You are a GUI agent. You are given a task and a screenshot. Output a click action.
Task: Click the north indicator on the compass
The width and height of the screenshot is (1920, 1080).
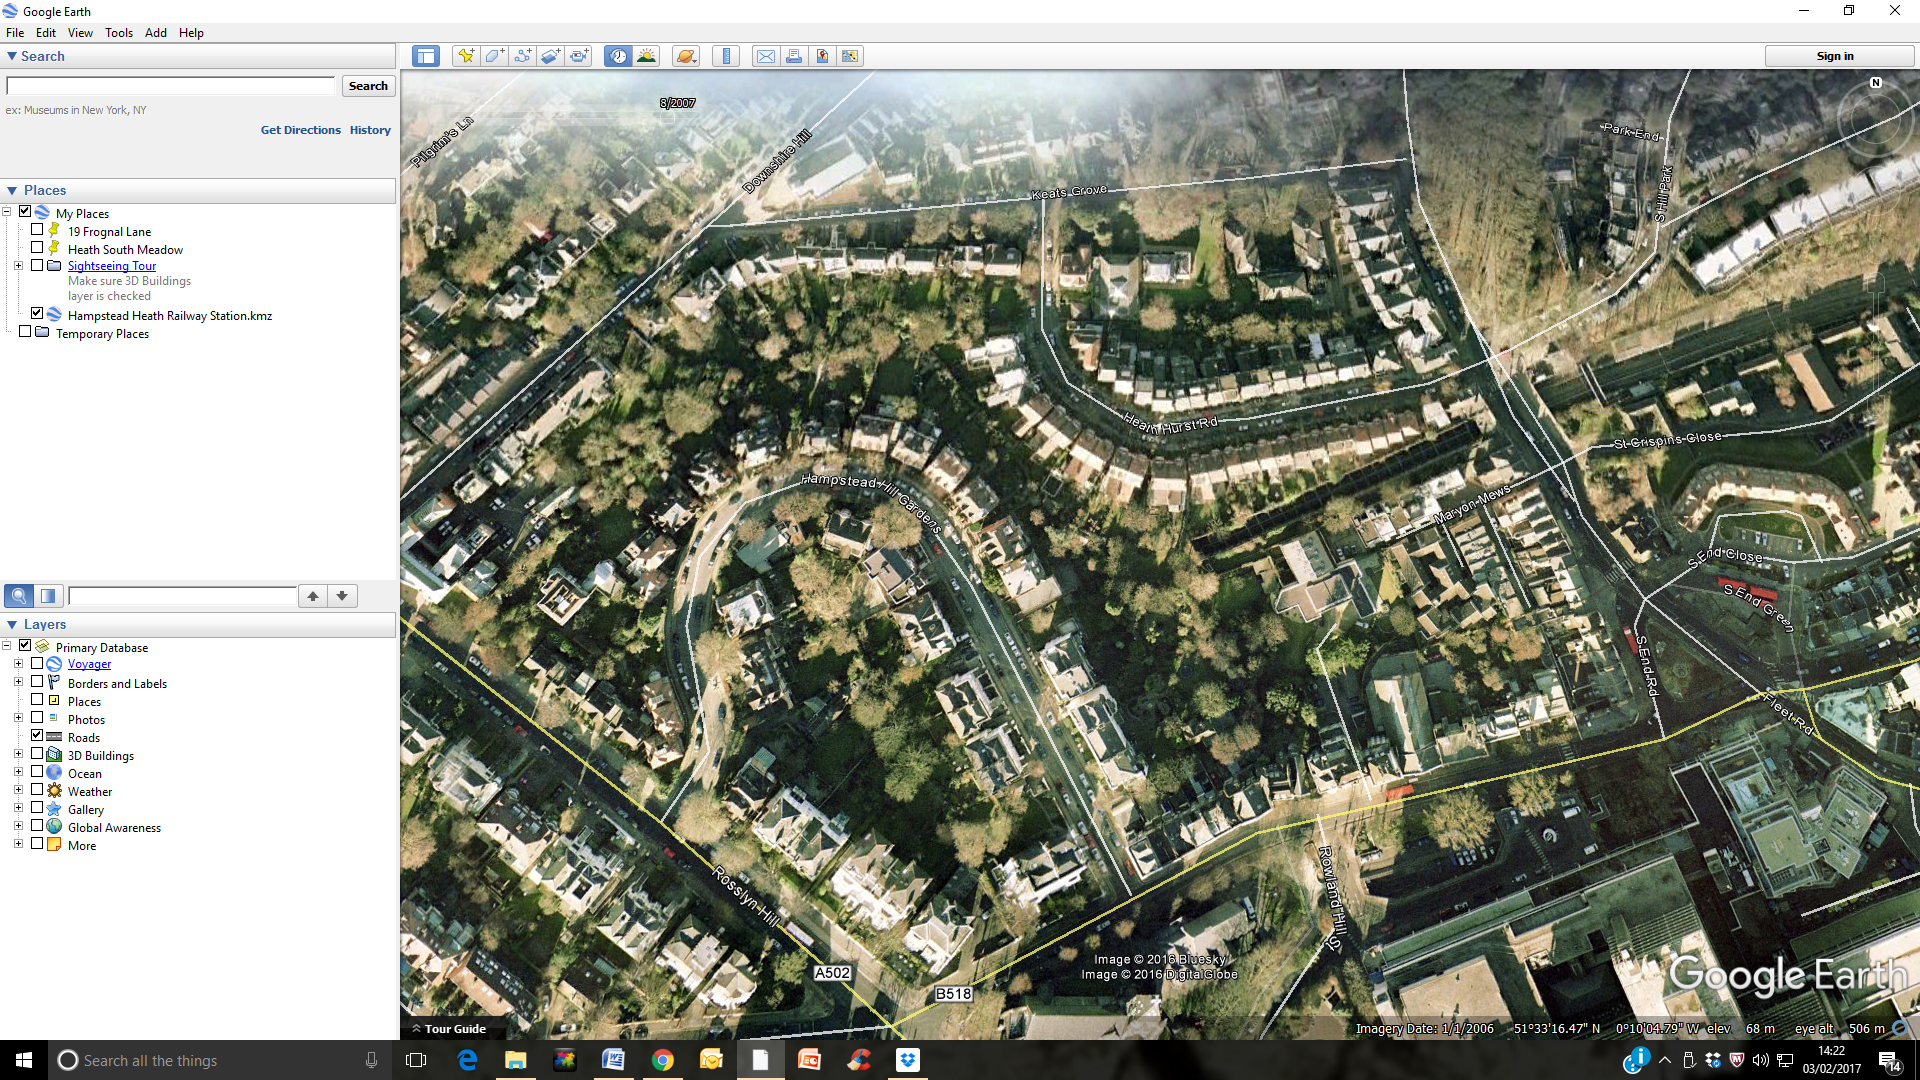point(1876,83)
